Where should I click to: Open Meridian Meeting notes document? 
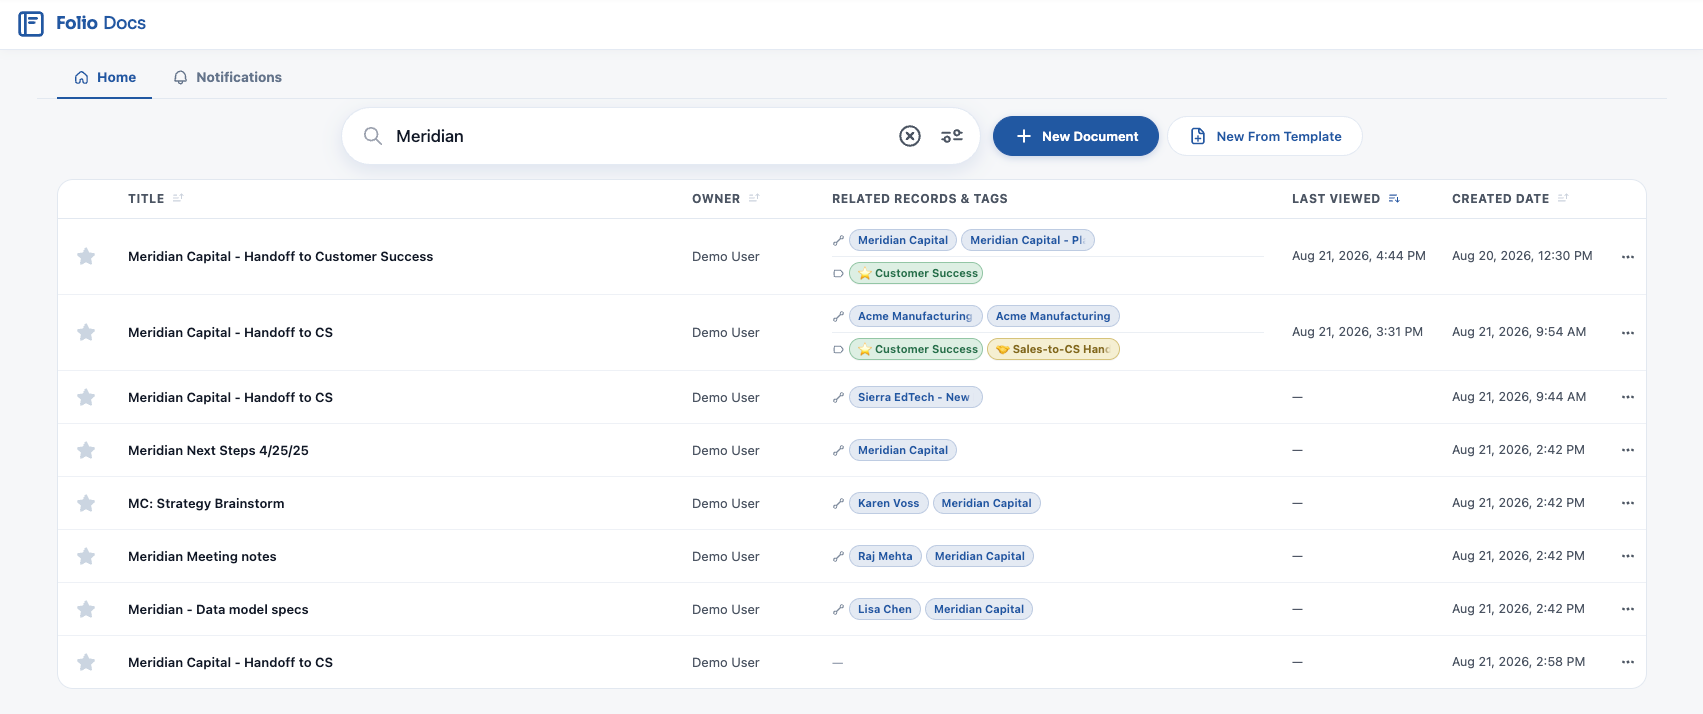point(202,556)
